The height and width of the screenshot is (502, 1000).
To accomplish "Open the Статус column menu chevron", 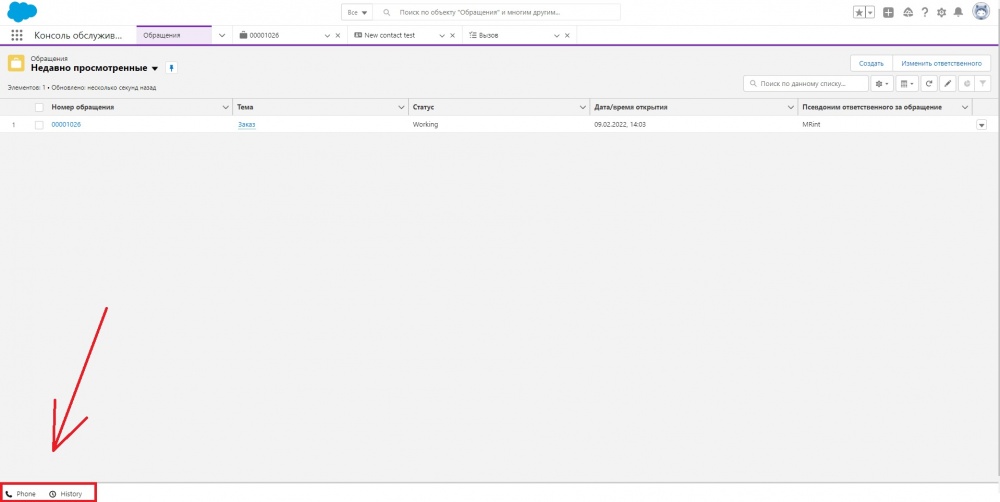I will click(582, 107).
